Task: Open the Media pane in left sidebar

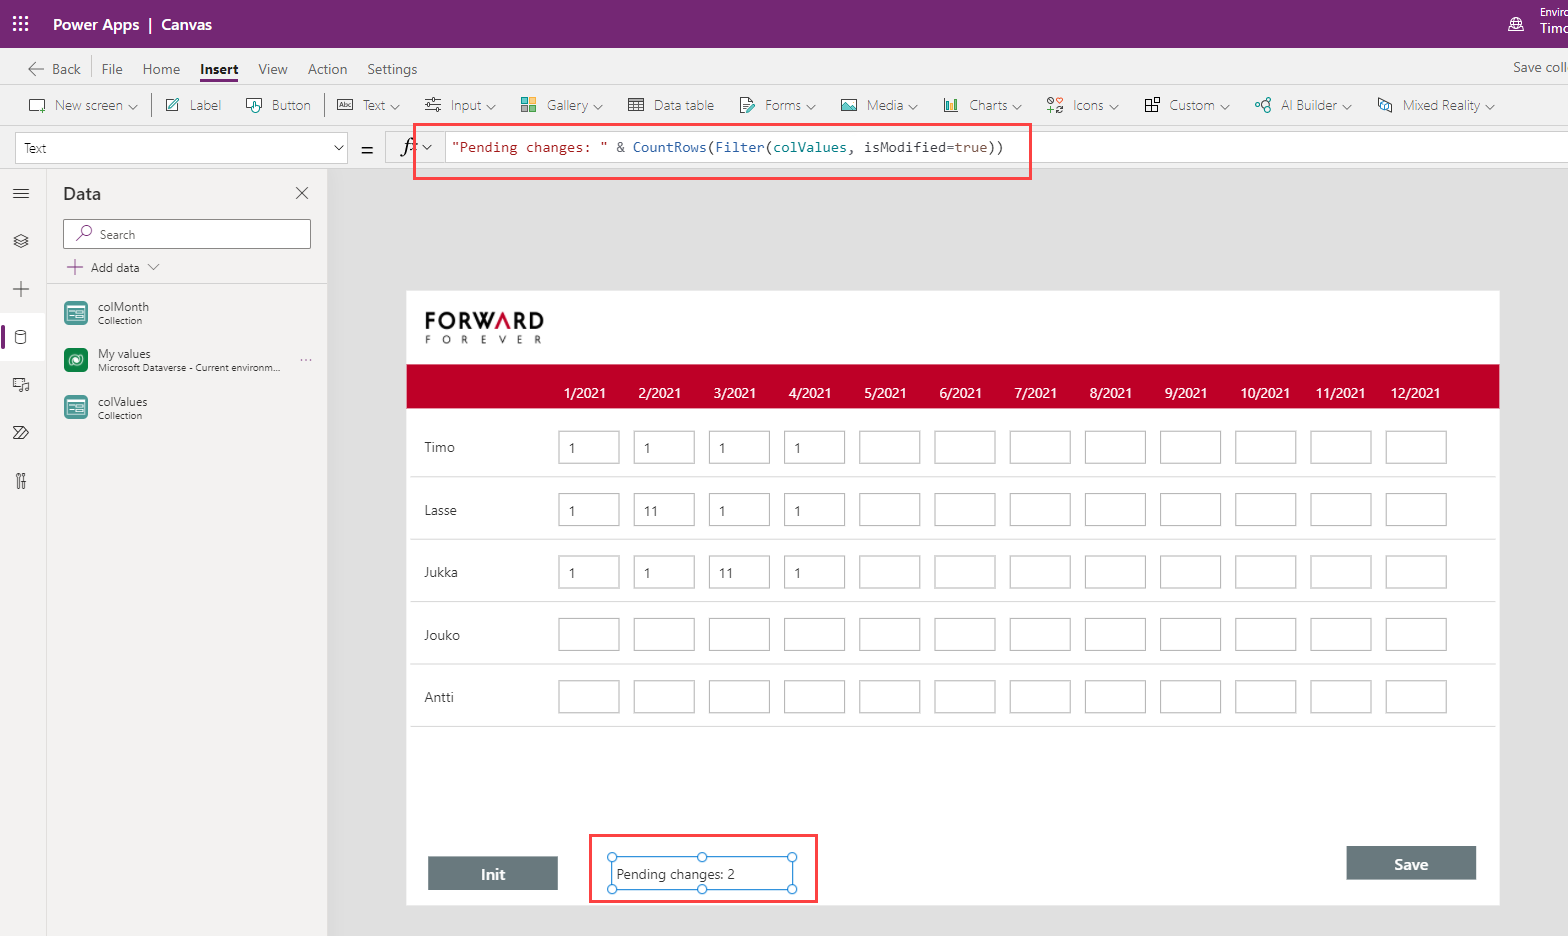Action: 21,385
